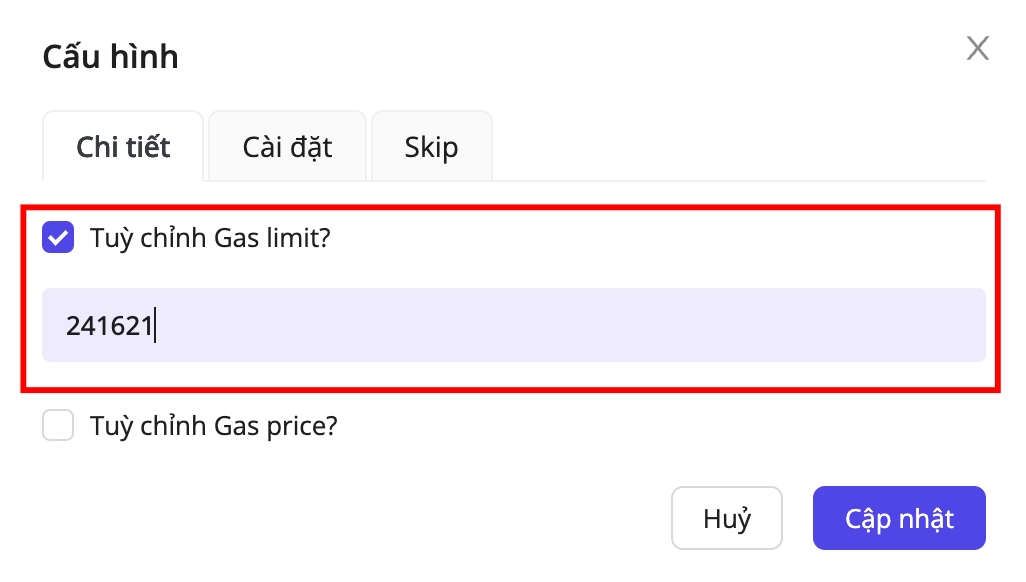Click the Cập nhật button

tap(898, 519)
